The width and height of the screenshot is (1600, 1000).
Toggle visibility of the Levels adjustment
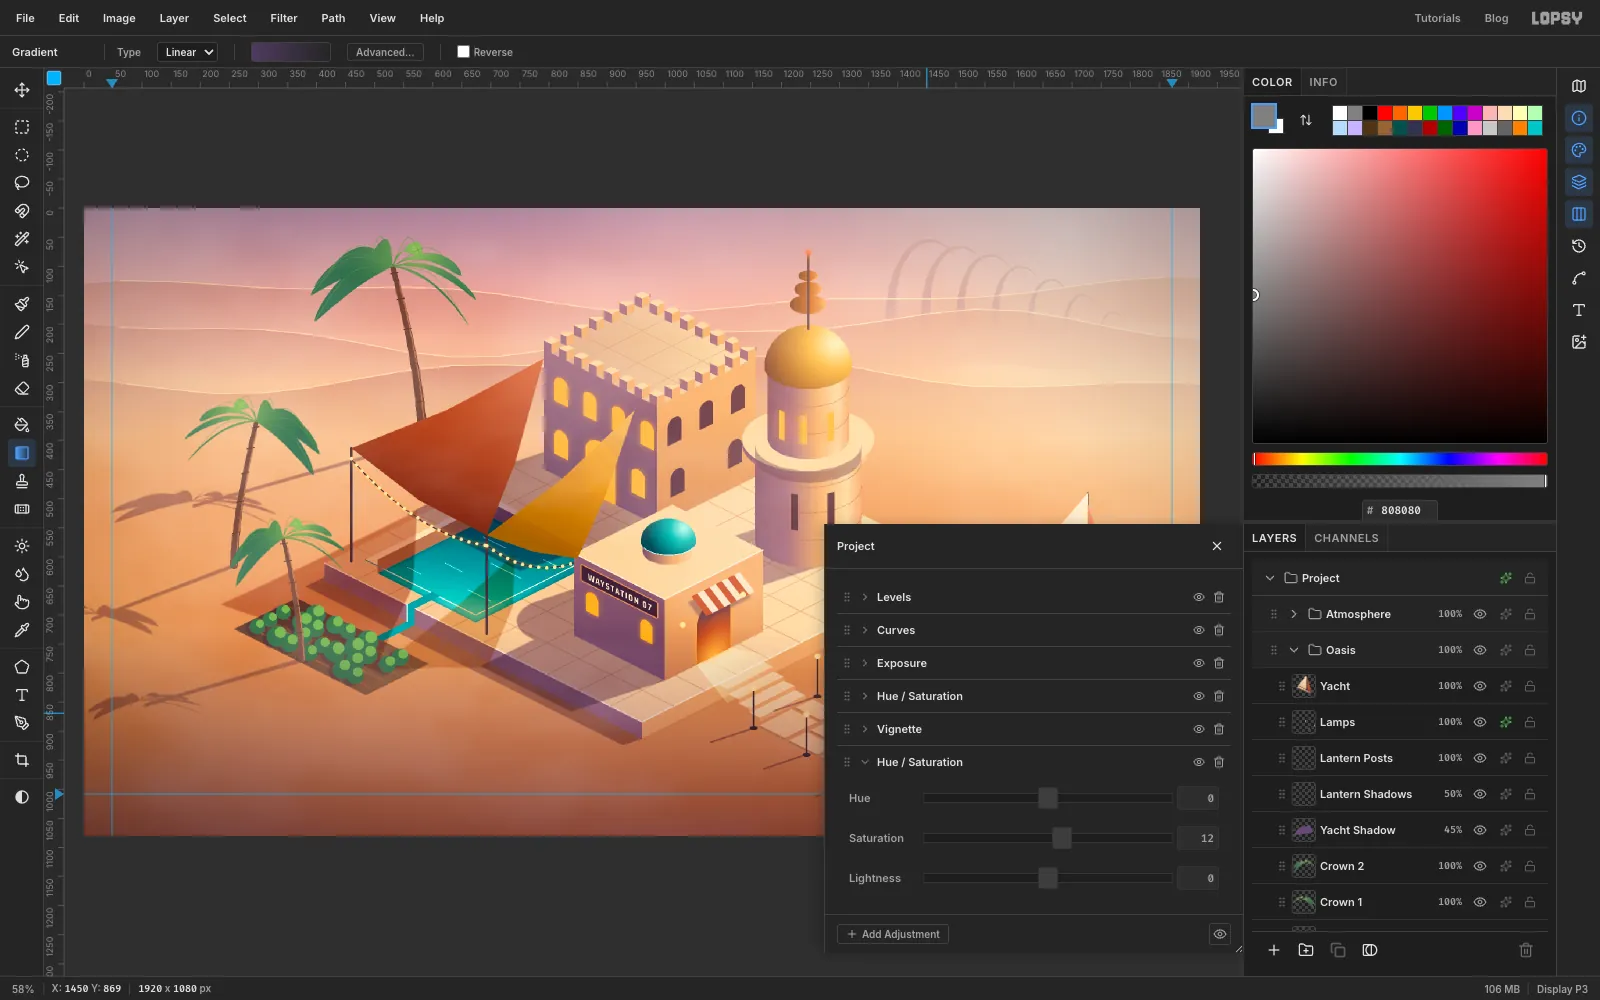click(x=1198, y=597)
